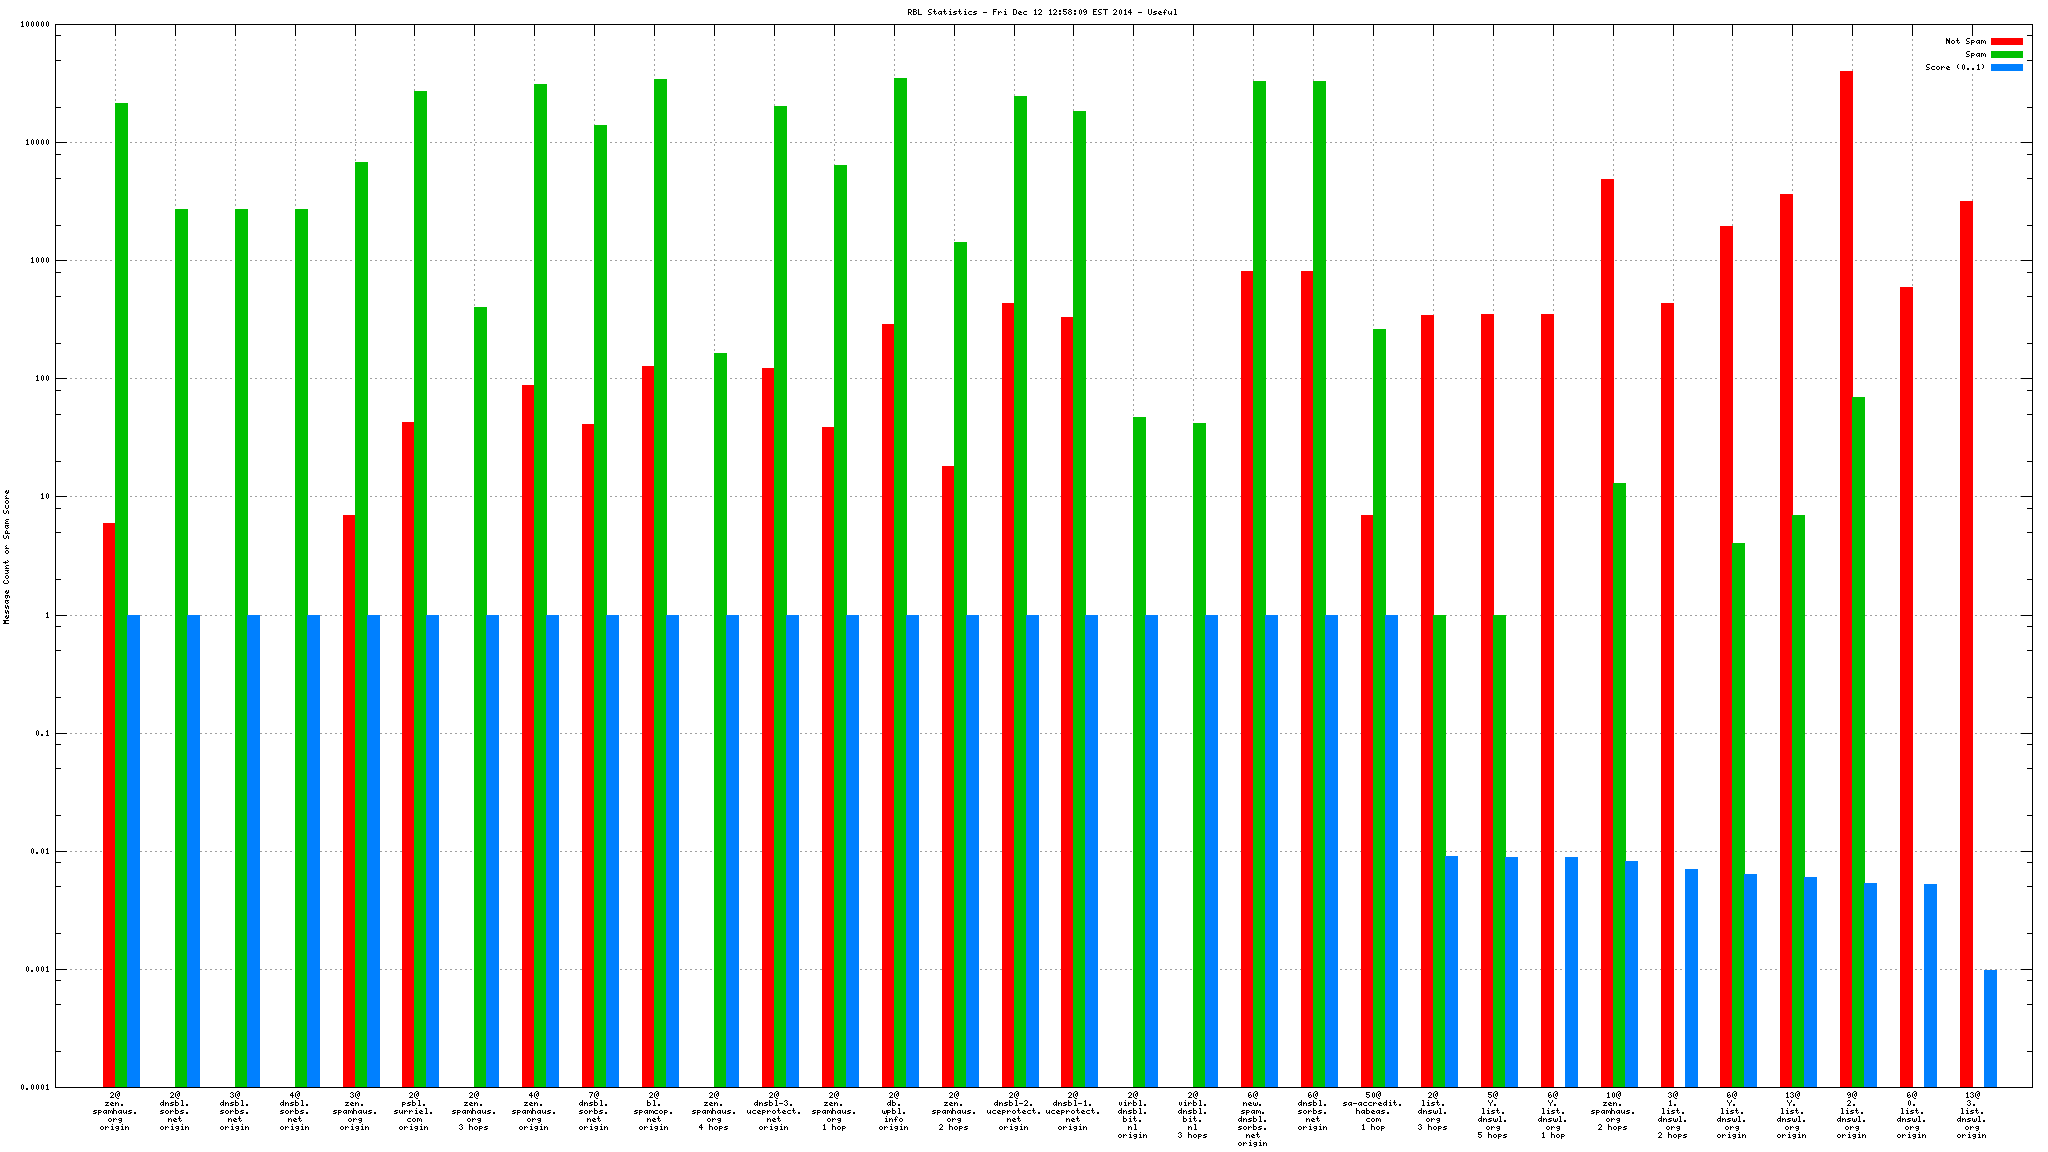Click the Not Spam legend text
The height and width of the screenshot is (1152, 2048).
click(x=1965, y=42)
